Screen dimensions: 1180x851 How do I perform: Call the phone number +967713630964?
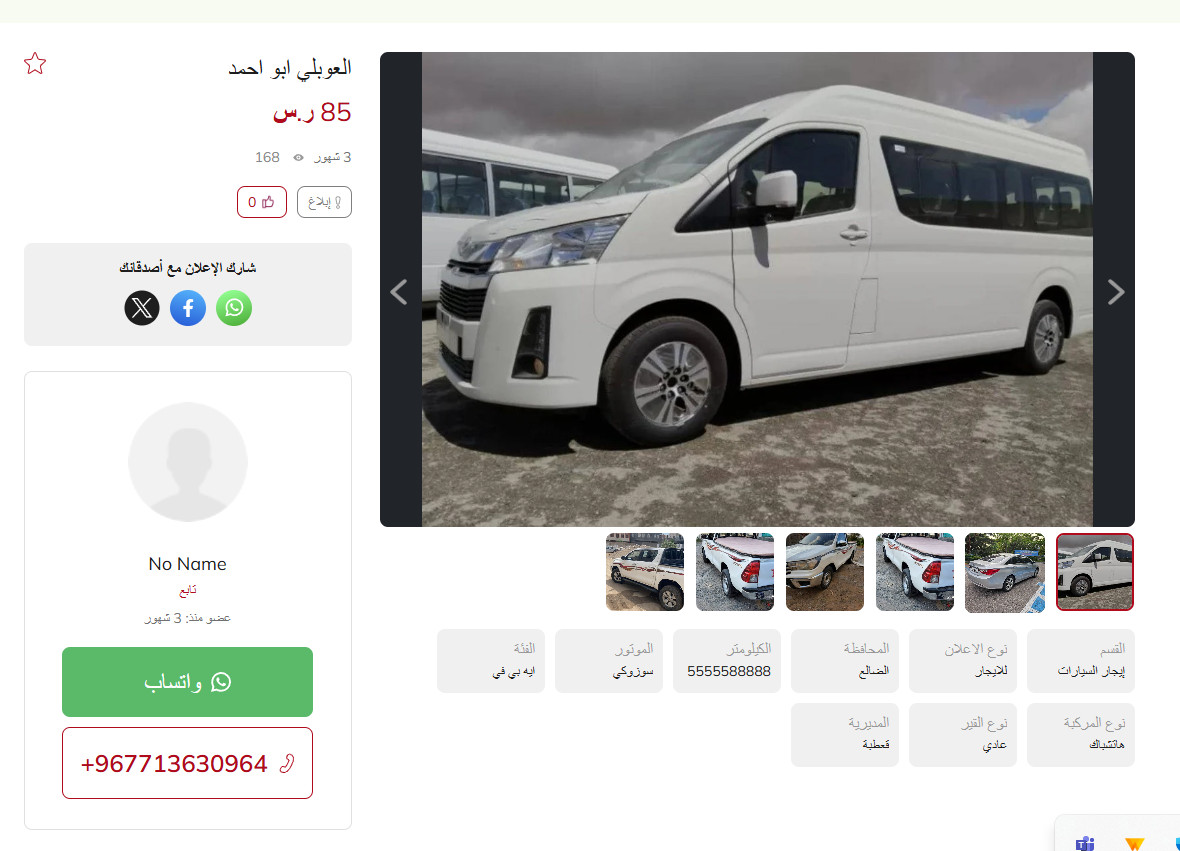[x=187, y=763]
